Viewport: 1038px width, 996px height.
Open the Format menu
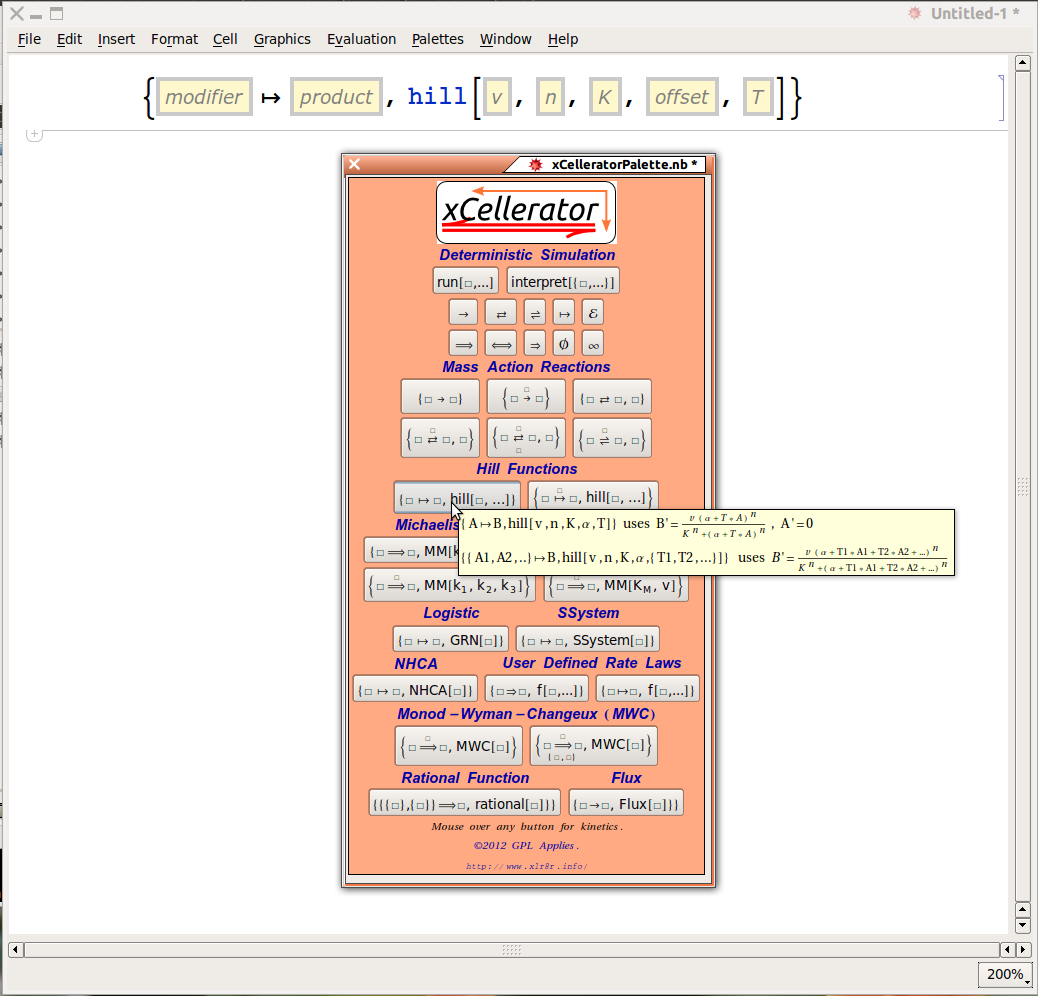click(x=174, y=39)
